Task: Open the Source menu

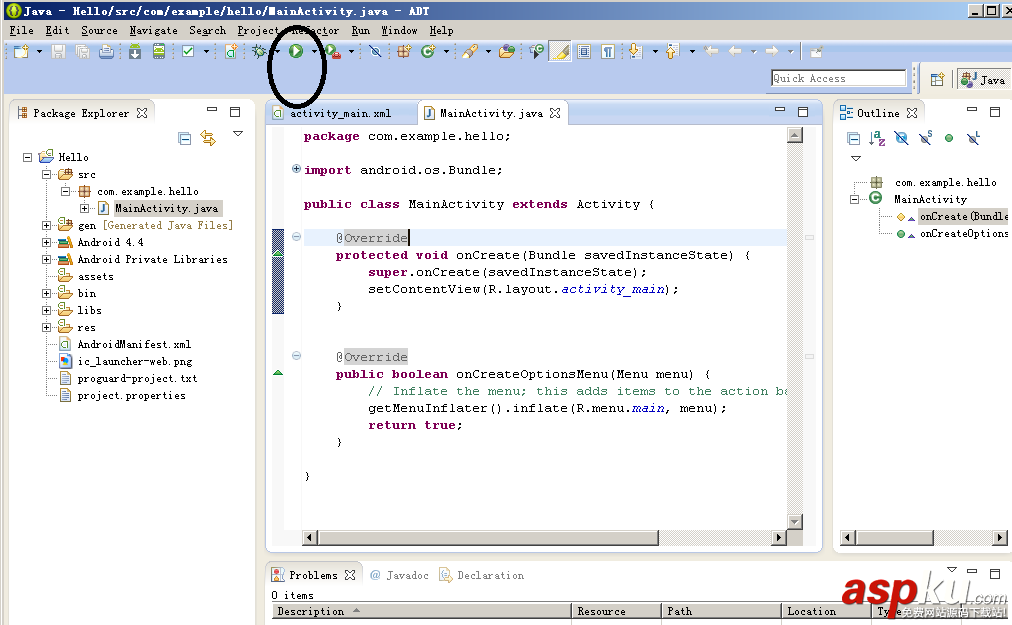Action: 99,30
